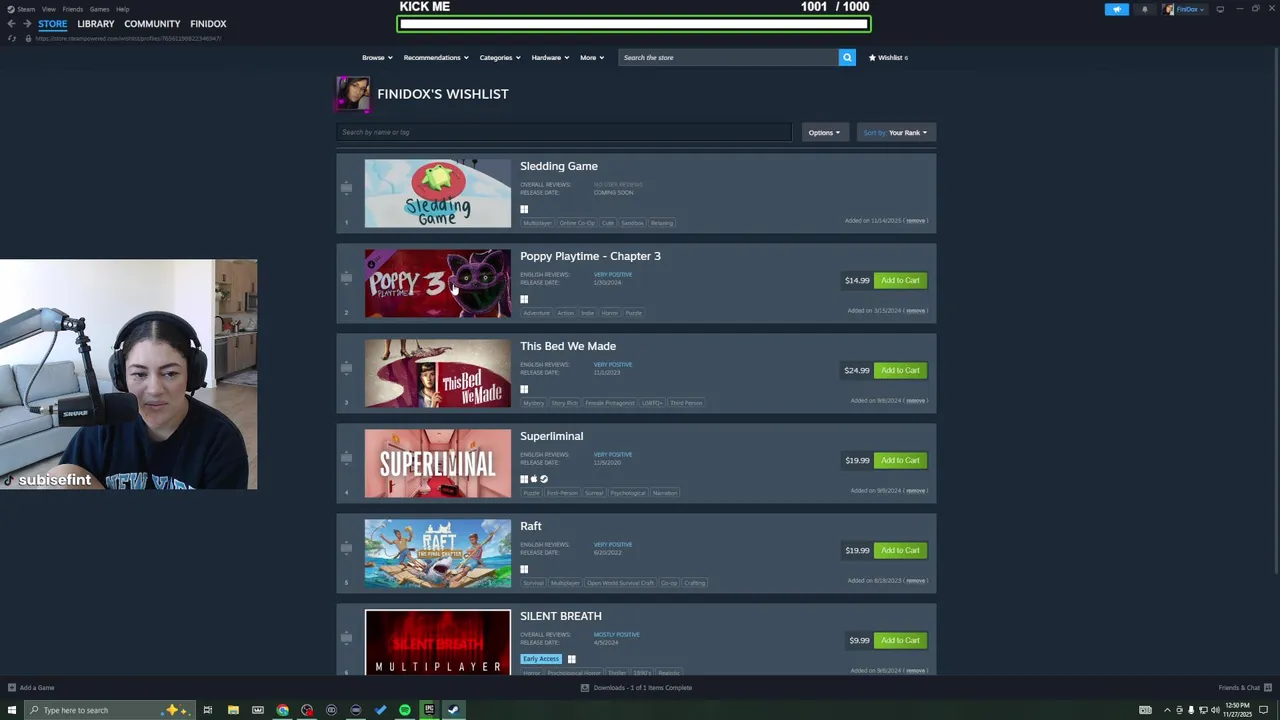
Task: Open the FINIDOX profile tab
Action: [x=208, y=24]
